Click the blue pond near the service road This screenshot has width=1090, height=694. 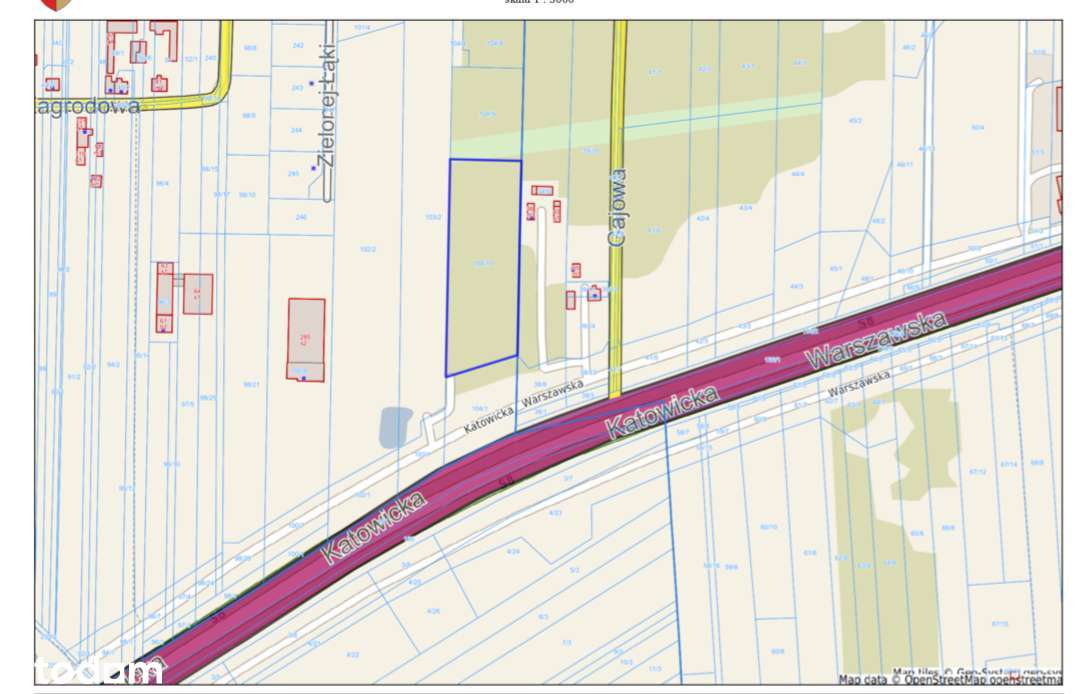click(396, 428)
